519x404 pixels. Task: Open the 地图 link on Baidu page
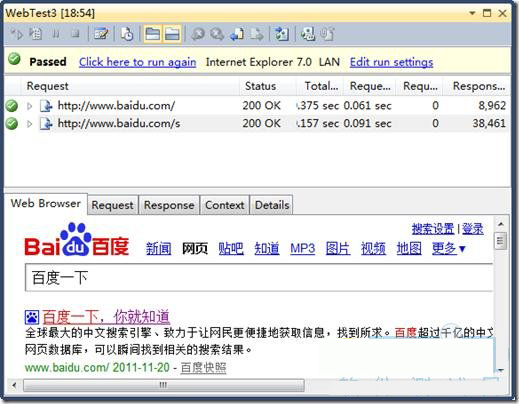click(409, 249)
